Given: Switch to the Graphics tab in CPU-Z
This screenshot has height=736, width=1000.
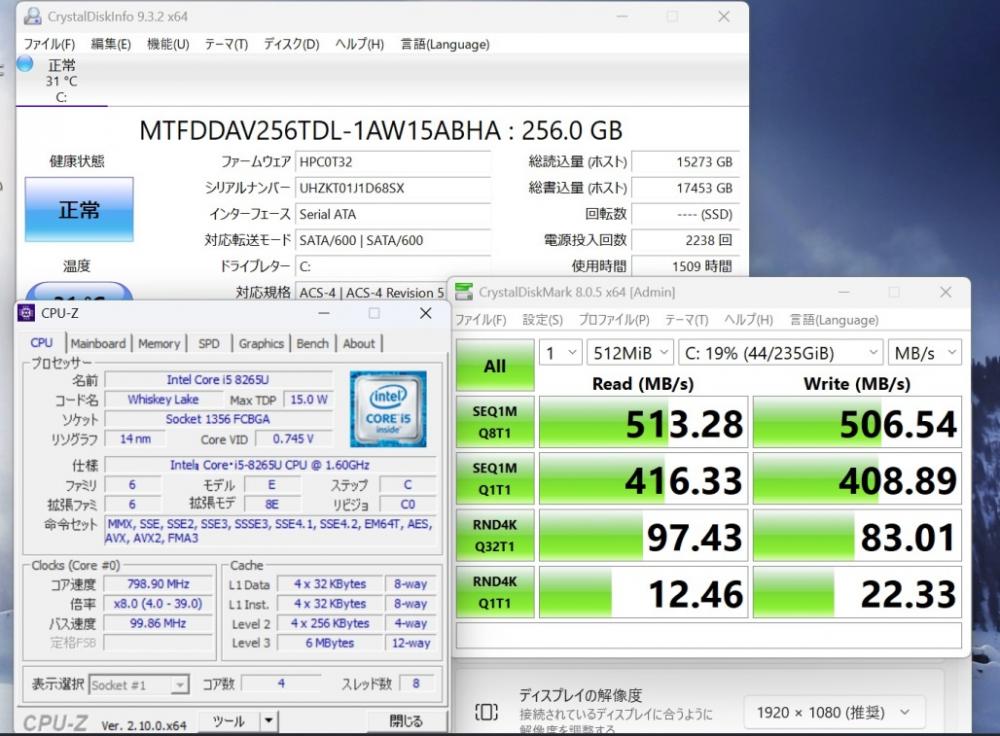Looking at the screenshot, I should (261, 344).
